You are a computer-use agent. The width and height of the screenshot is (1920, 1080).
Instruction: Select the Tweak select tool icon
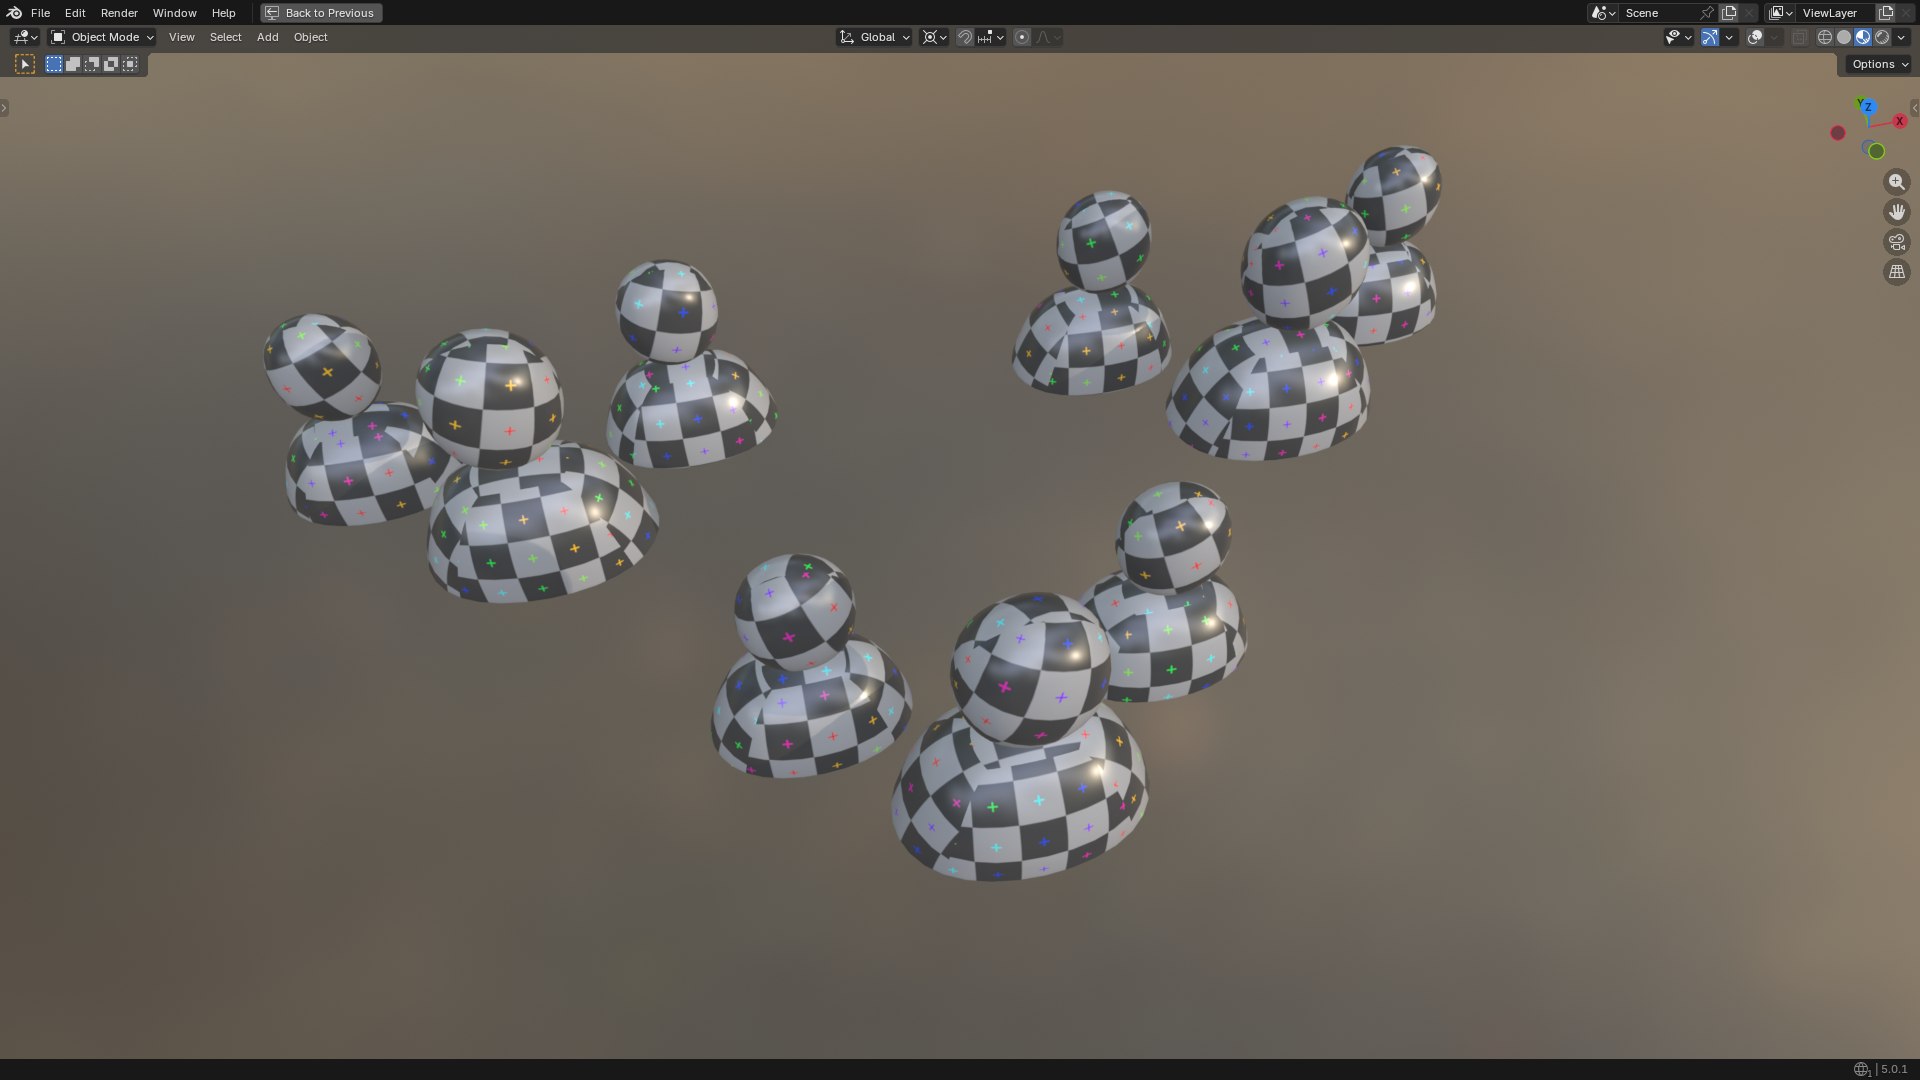click(25, 64)
